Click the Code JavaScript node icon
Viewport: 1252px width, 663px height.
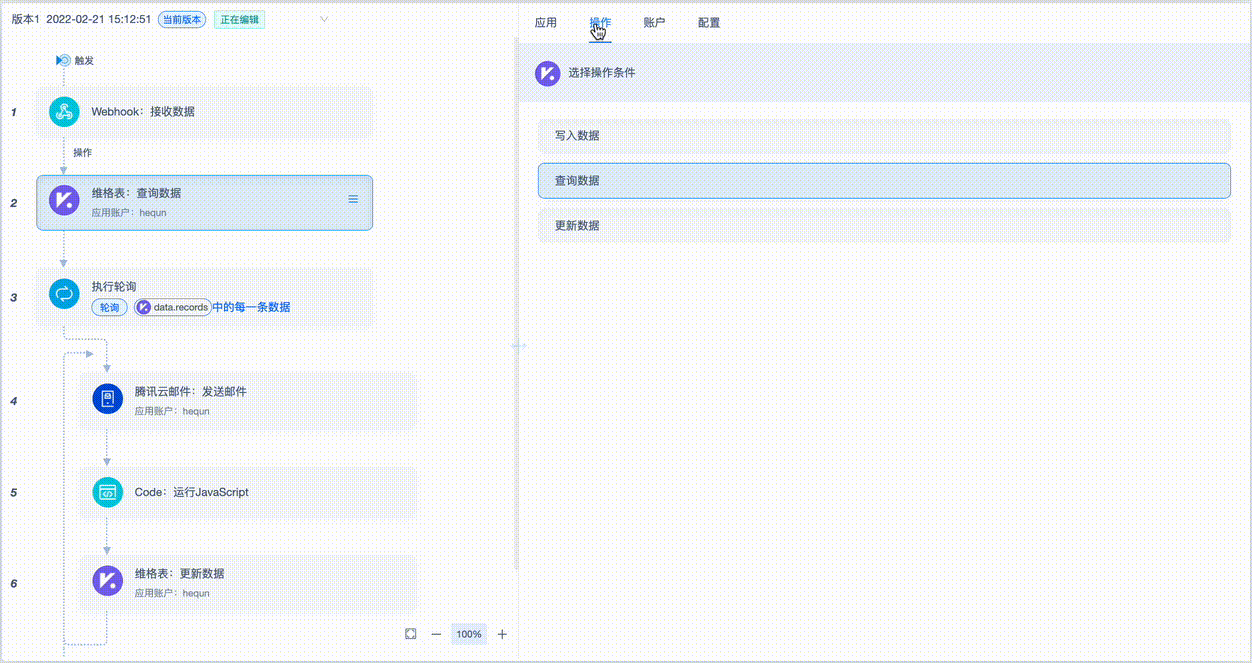click(107, 492)
